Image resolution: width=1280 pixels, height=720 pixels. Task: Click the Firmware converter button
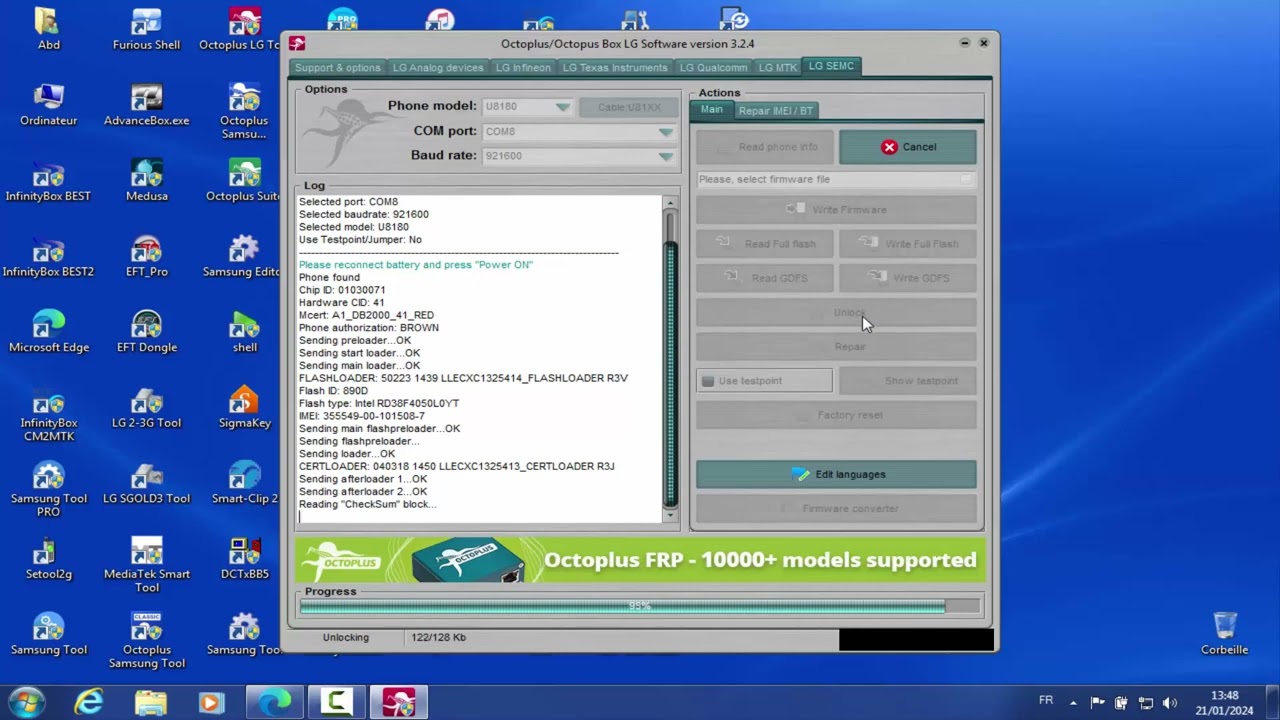[x=836, y=509]
